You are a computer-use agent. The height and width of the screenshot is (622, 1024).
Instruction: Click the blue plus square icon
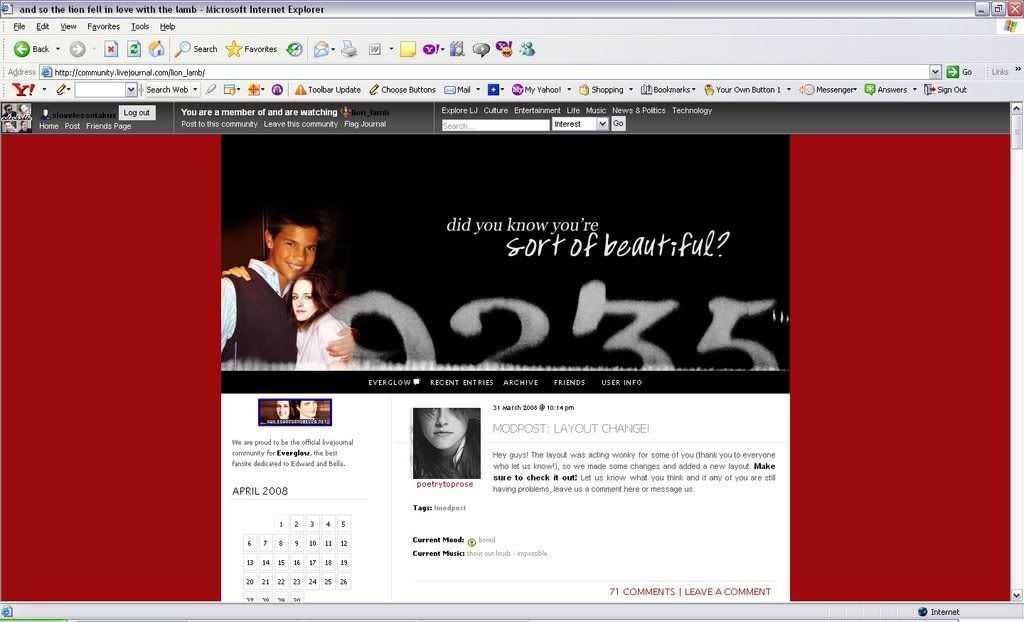[494, 90]
